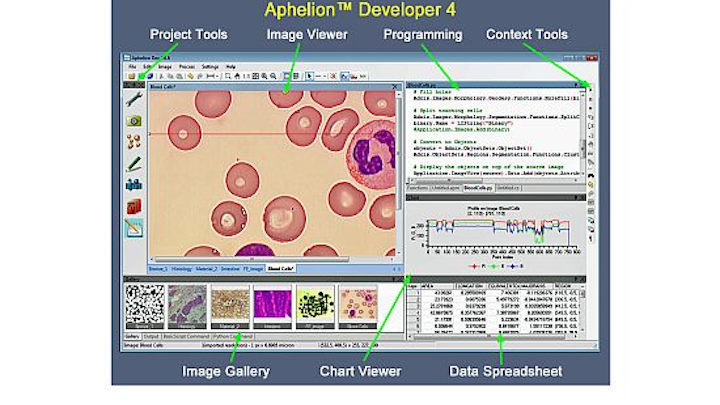
Task: Select the Blood Cells image tab
Action: 281,269
